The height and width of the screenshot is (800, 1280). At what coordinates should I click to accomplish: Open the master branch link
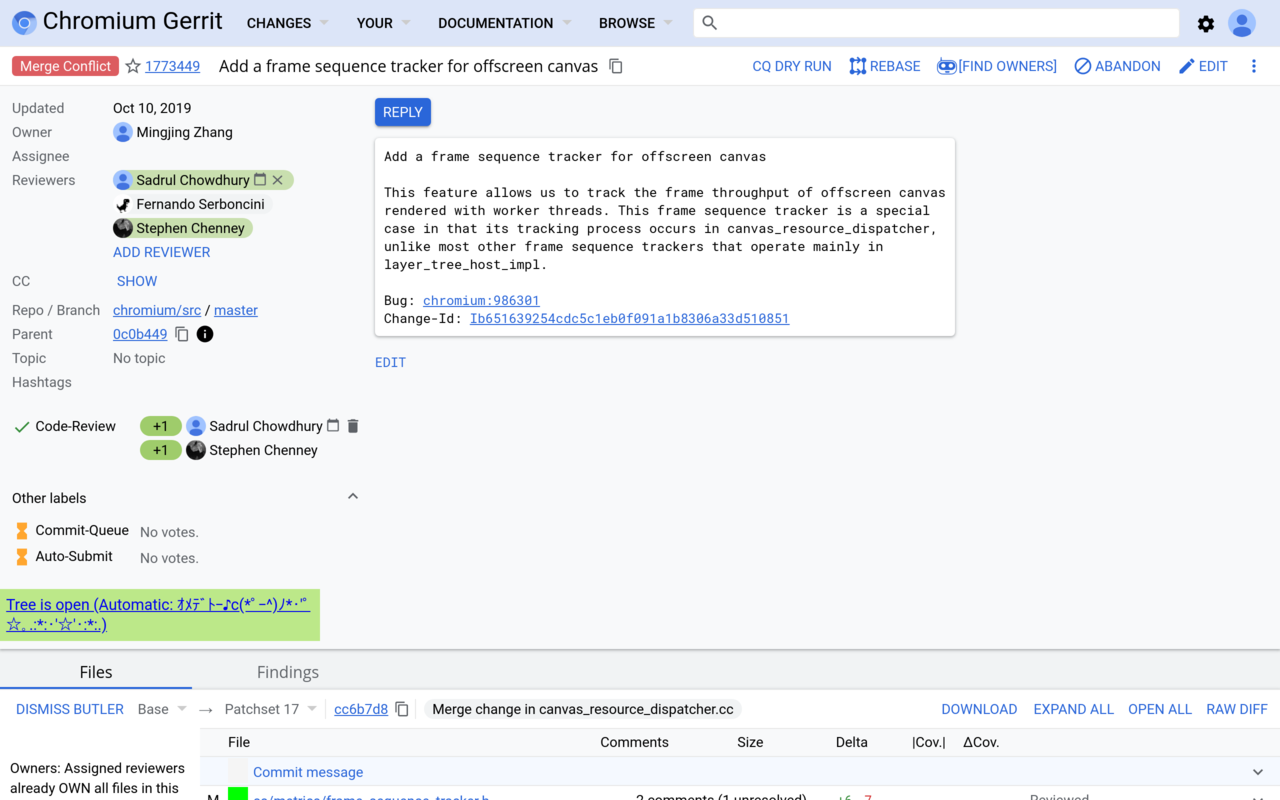click(236, 310)
